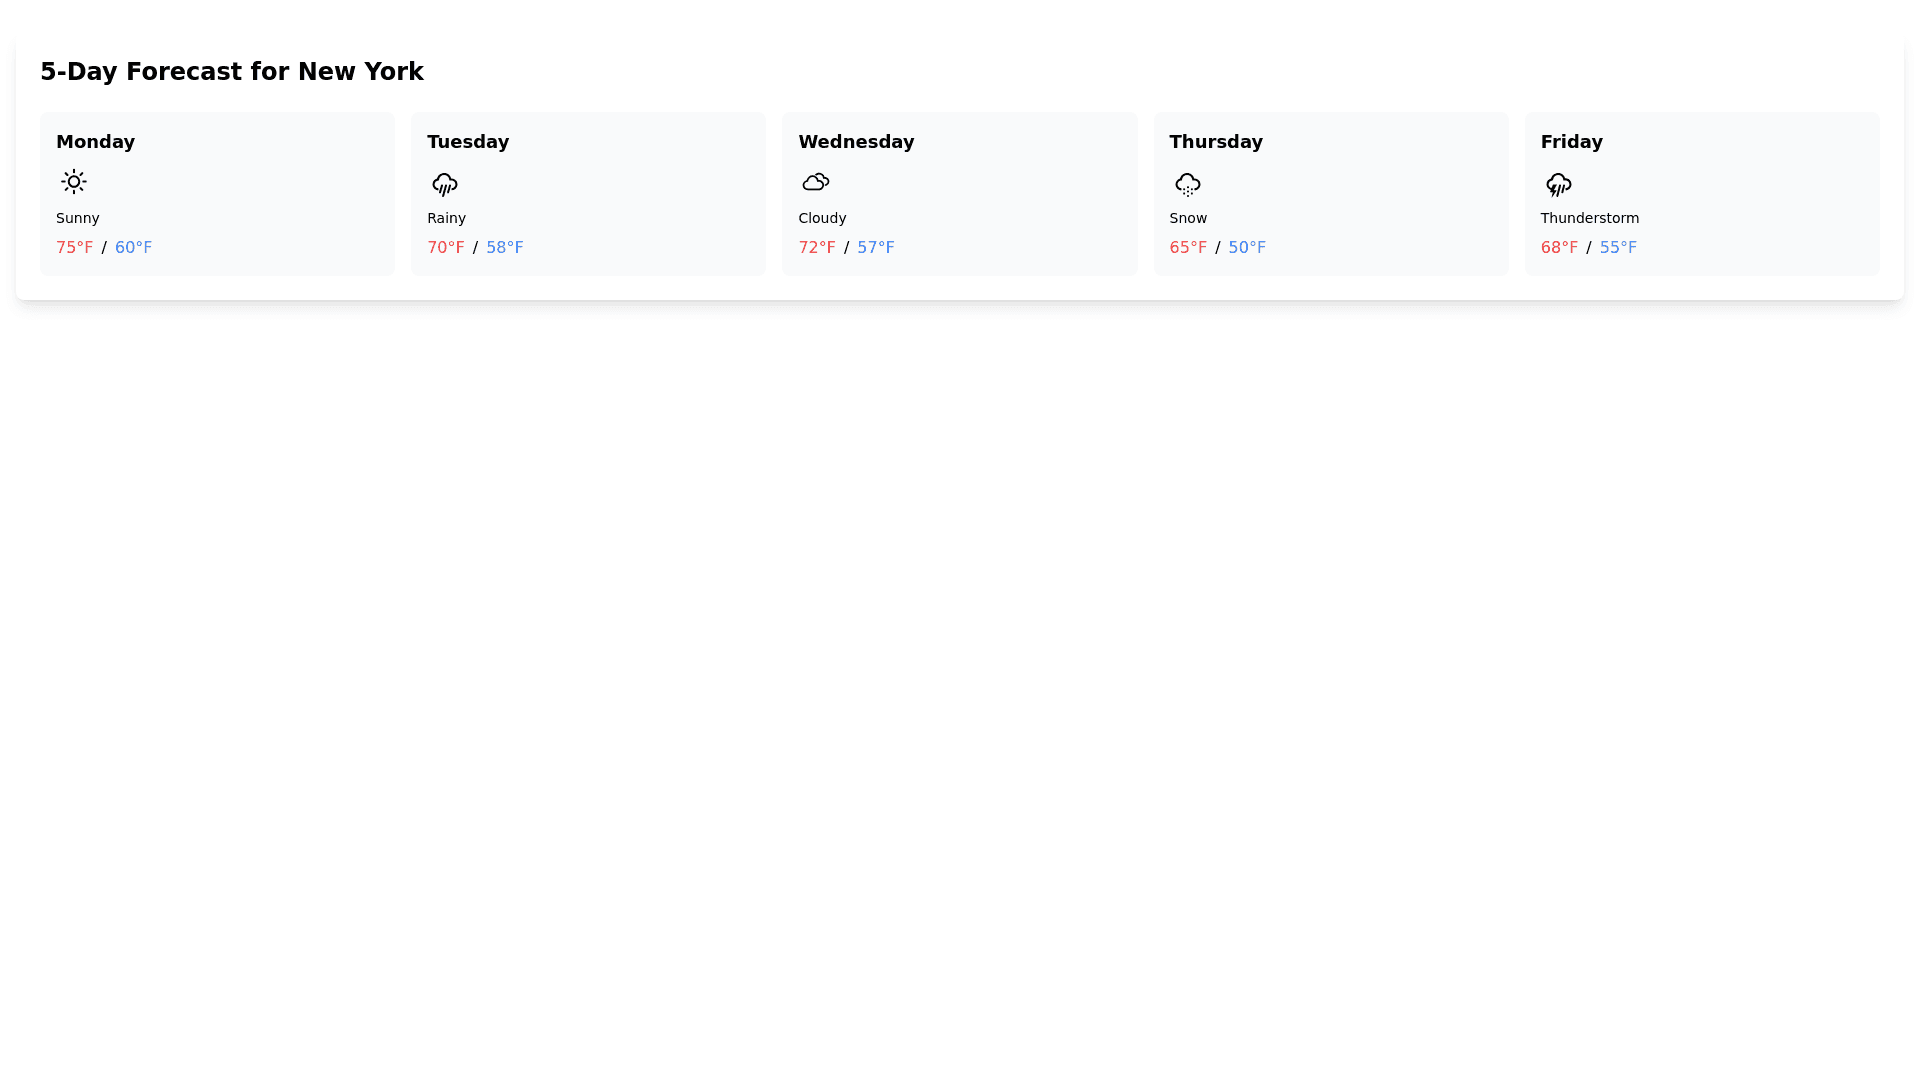Select the Monday day heading
The height and width of the screenshot is (1080, 1920).
[95, 142]
